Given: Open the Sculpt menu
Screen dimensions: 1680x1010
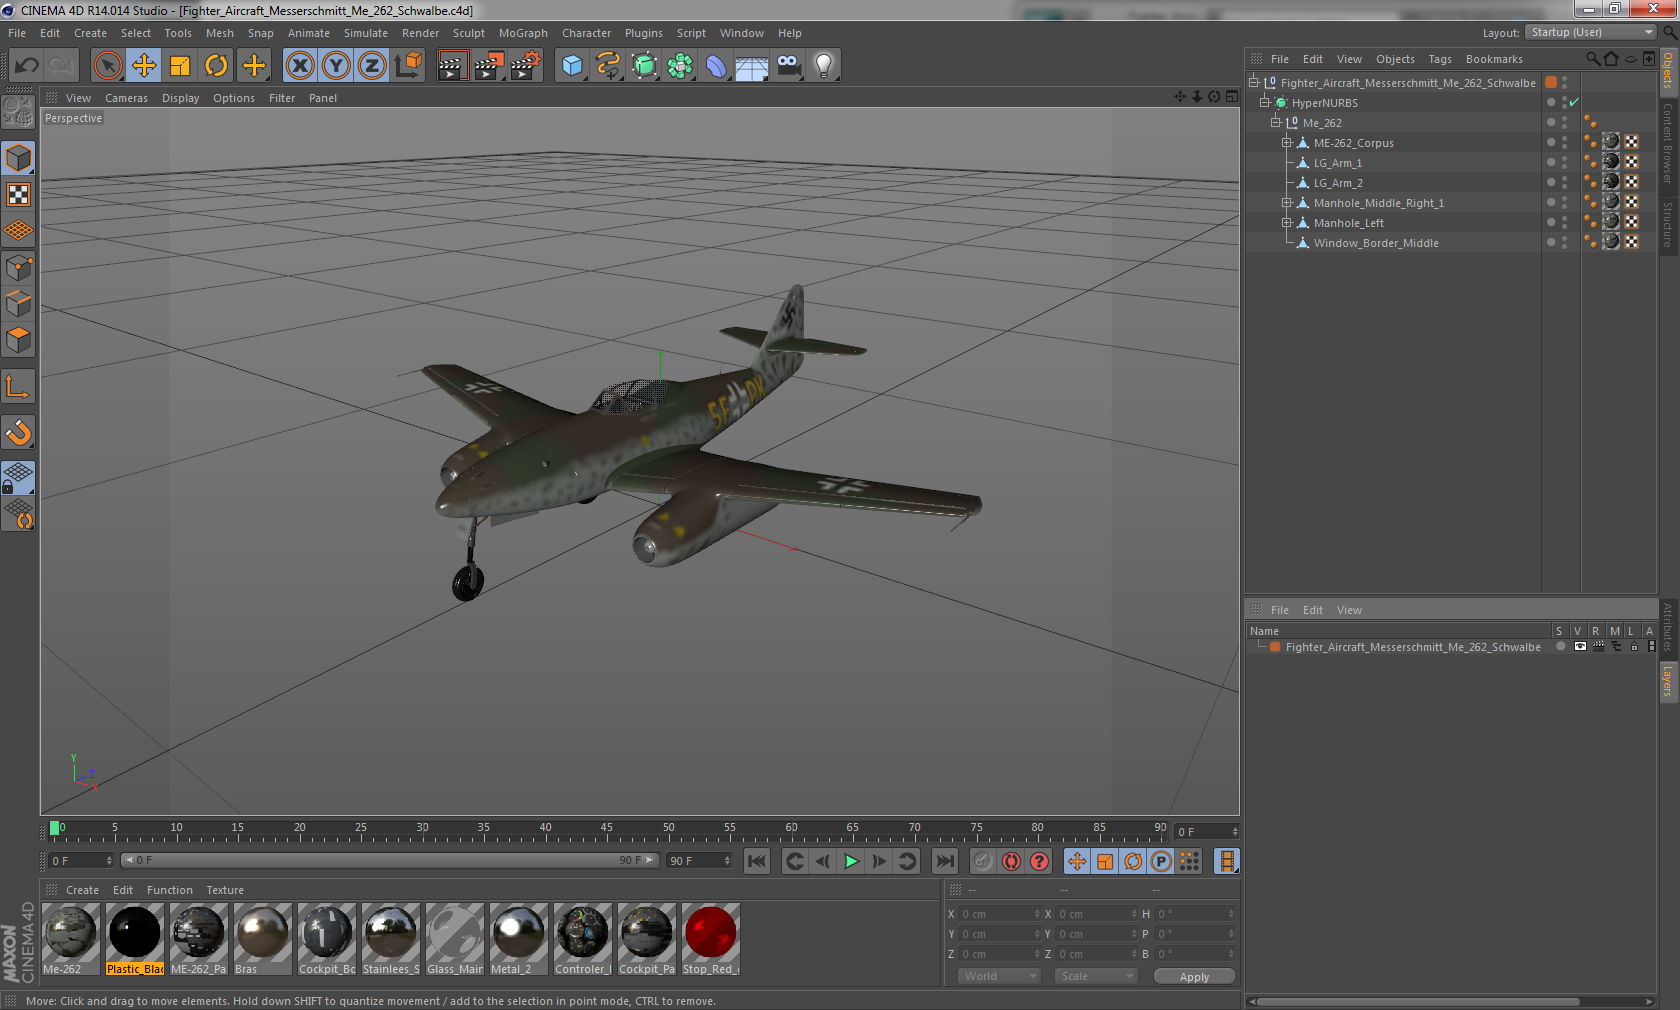Looking at the screenshot, I should [468, 33].
